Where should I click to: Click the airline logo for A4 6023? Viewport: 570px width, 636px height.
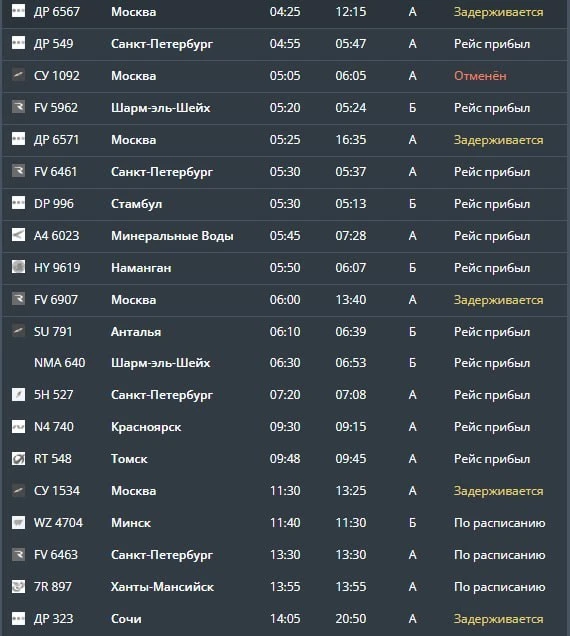pyautogui.click(x=18, y=235)
